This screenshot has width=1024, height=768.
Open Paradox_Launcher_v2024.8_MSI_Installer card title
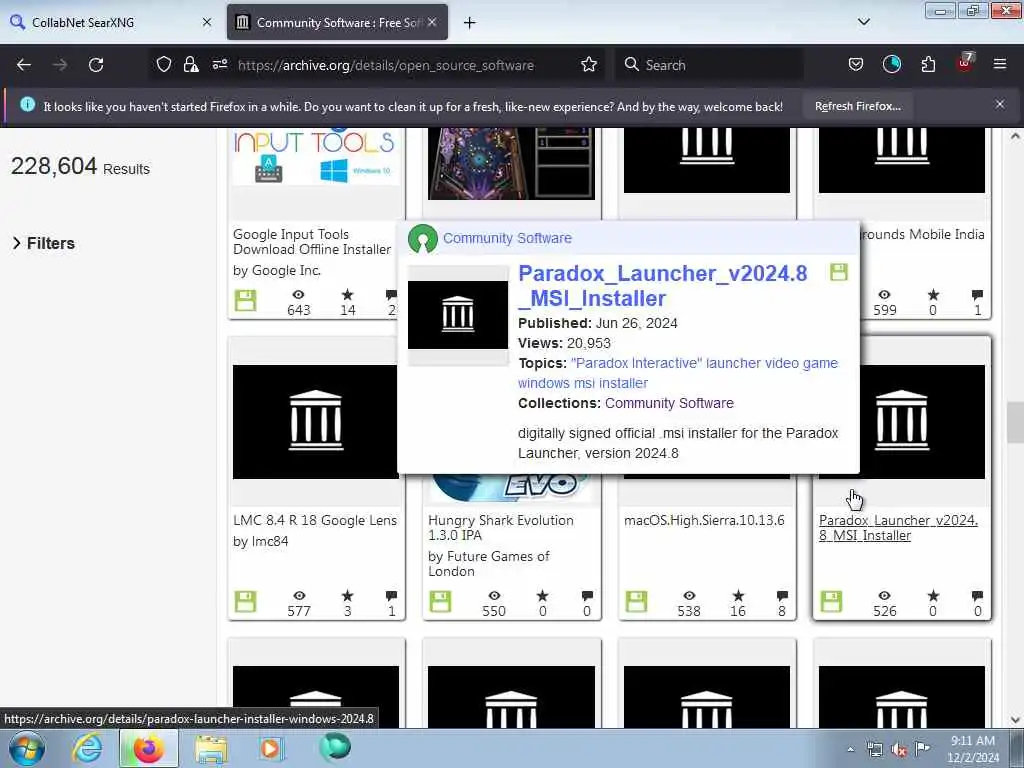pyautogui.click(x=898, y=528)
